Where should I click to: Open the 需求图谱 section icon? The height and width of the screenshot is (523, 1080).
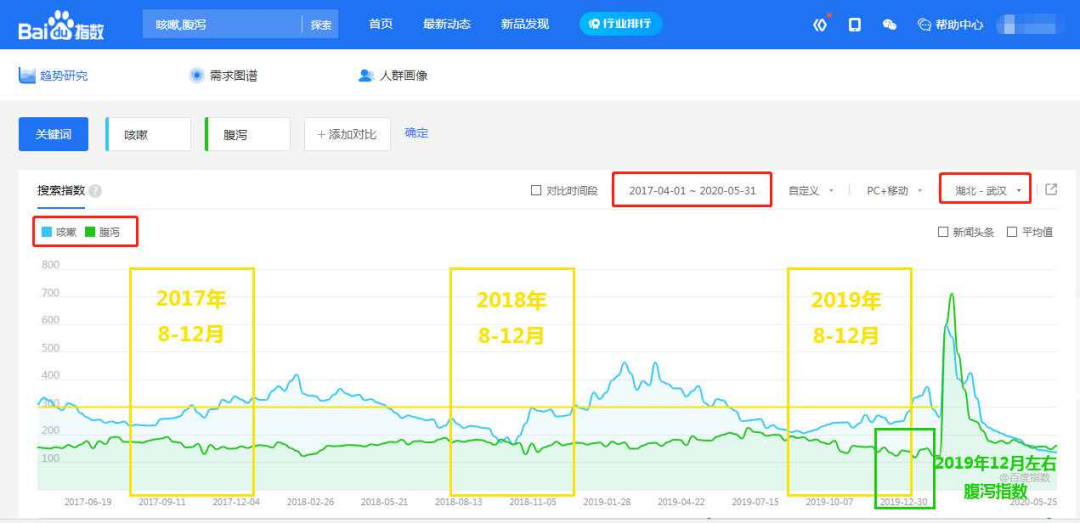(197, 76)
